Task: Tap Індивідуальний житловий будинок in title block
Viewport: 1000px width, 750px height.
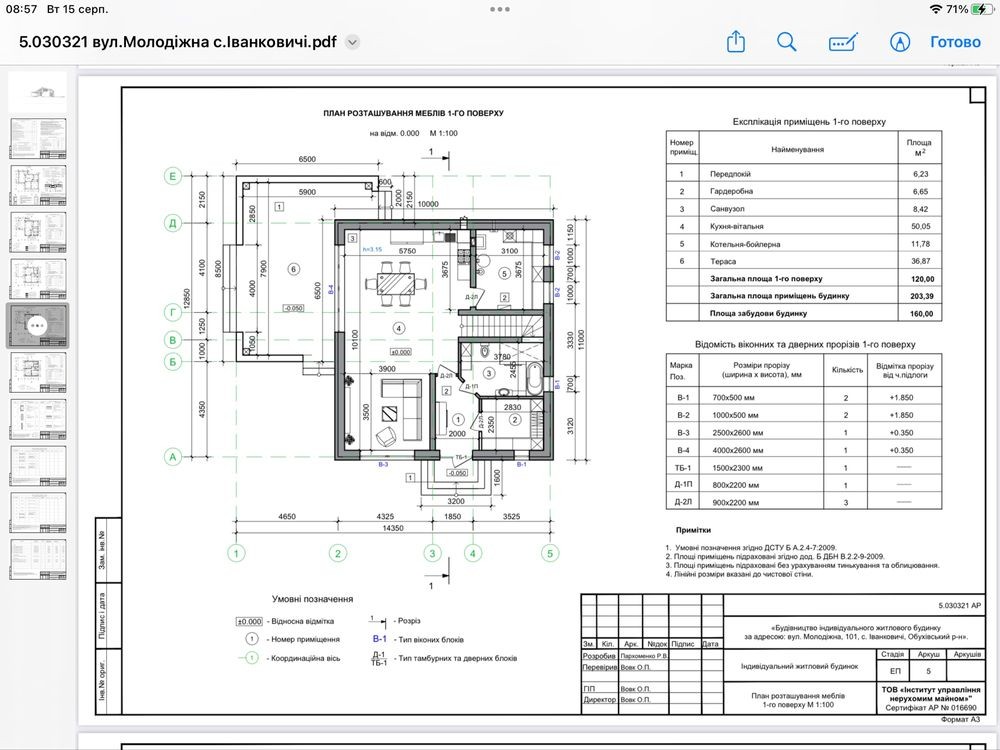Action: [799, 666]
